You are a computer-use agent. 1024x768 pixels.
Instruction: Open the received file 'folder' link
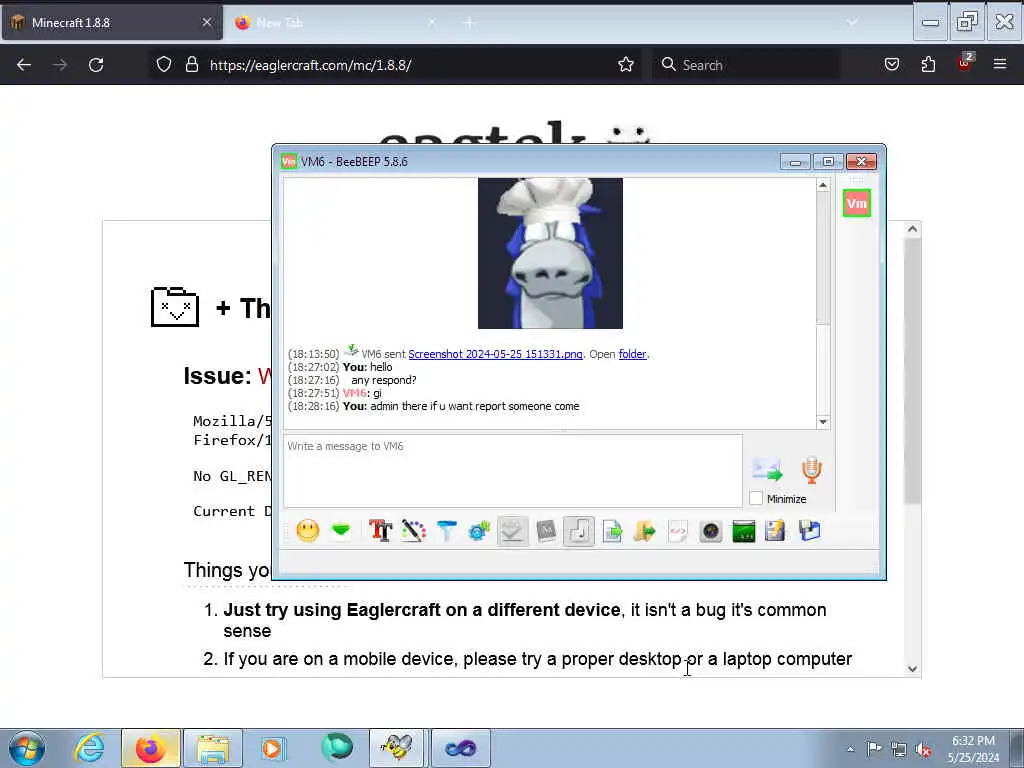tap(632, 354)
